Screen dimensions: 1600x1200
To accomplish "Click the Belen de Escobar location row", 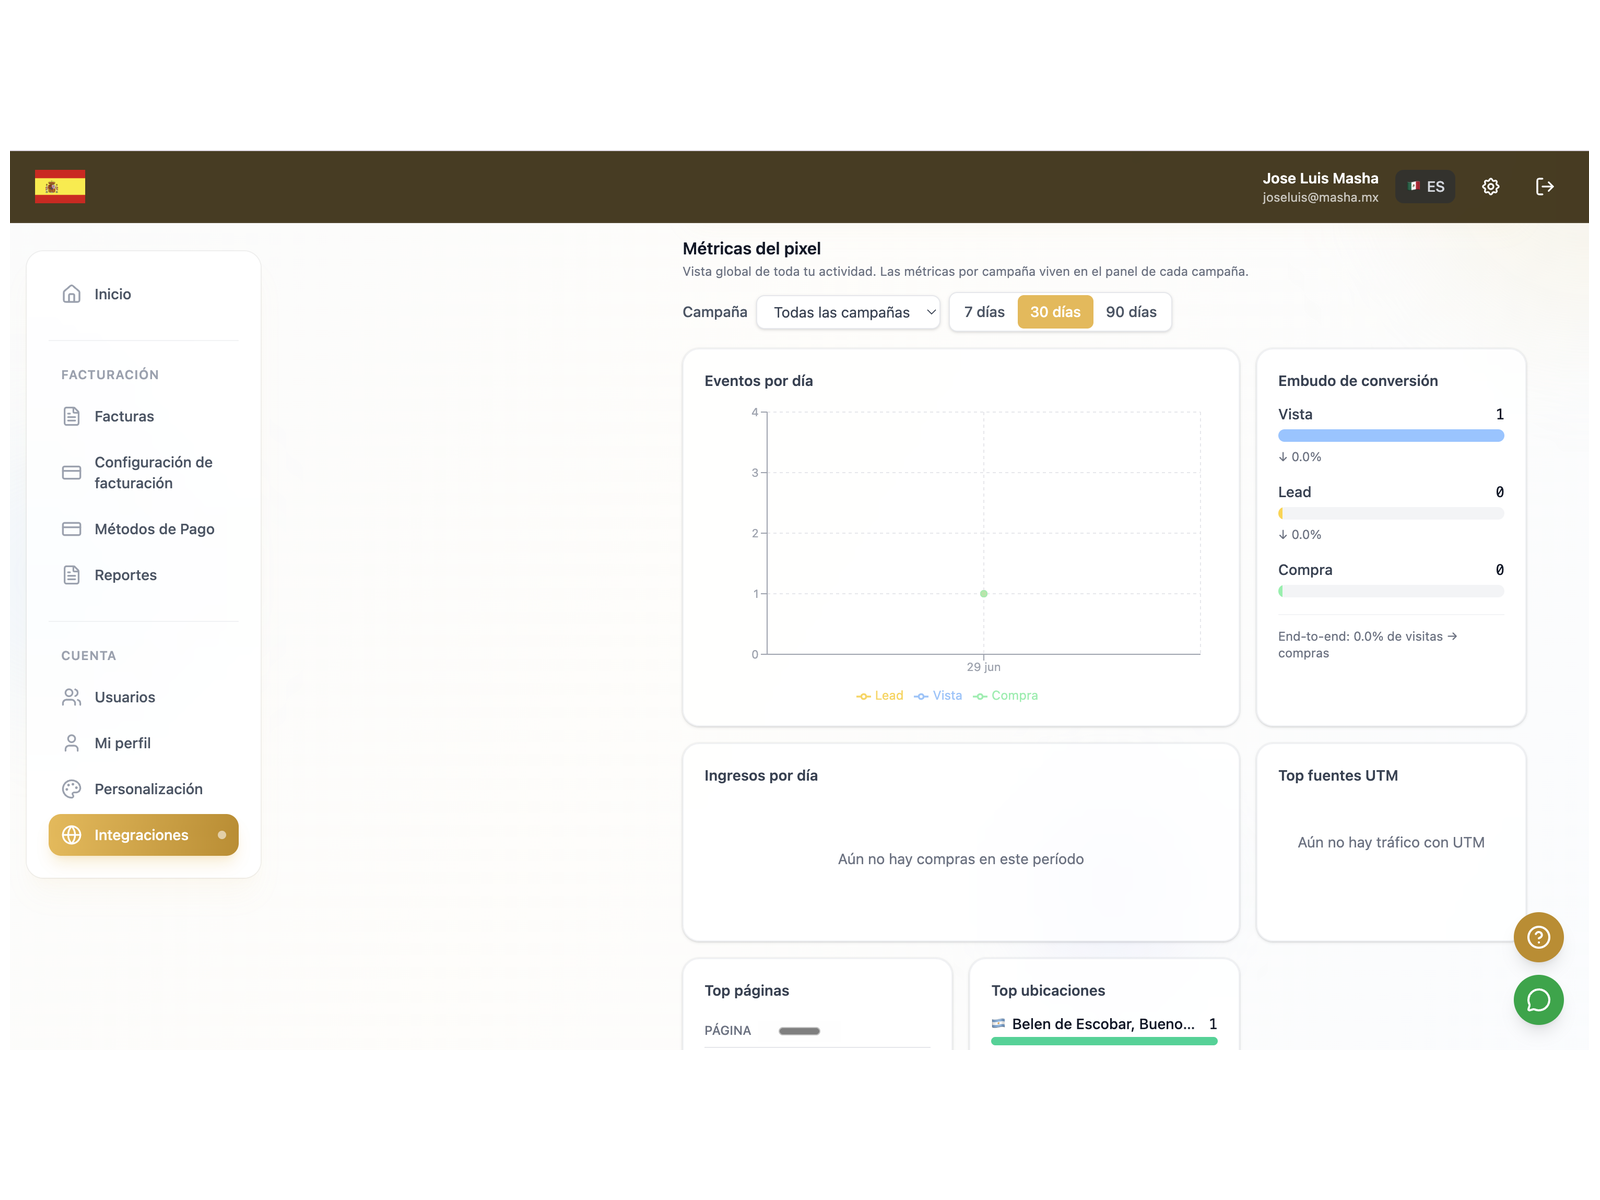I will tap(1104, 1024).
